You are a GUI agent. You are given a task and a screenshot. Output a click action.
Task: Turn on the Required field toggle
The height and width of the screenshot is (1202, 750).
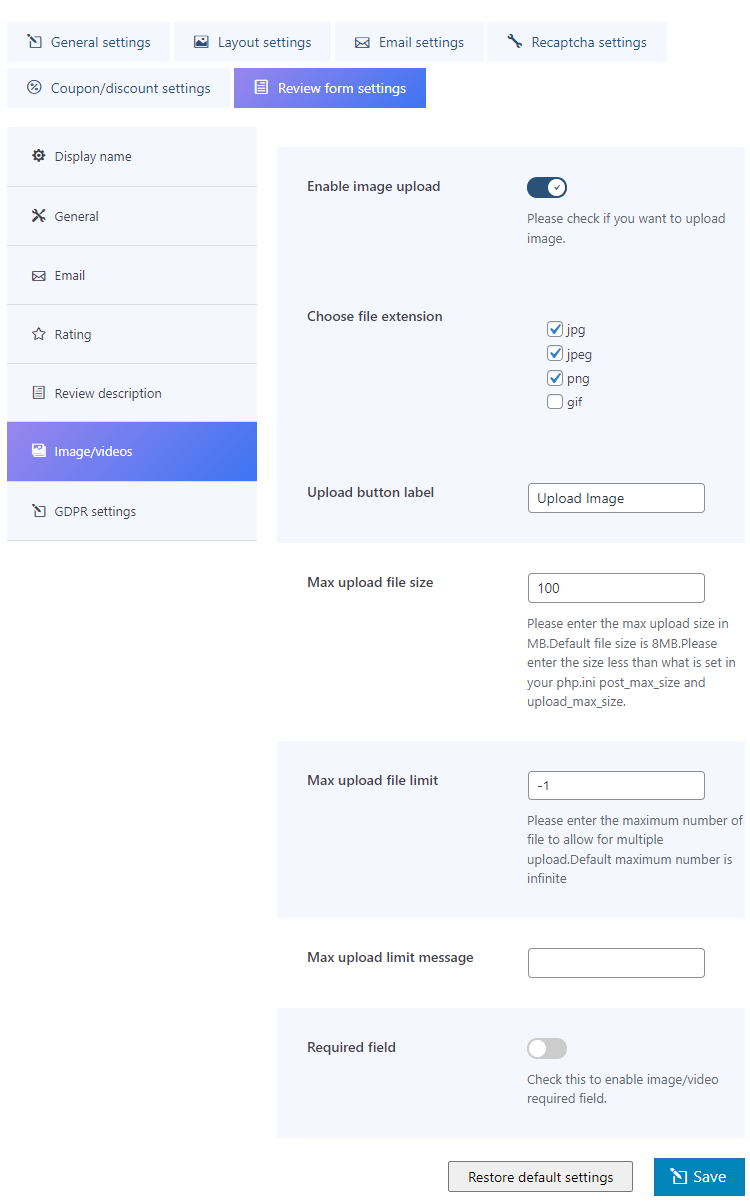point(547,1048)
